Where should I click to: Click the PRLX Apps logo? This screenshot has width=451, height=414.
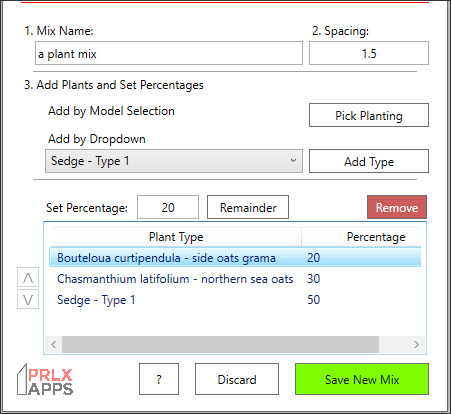coord(45,380)
